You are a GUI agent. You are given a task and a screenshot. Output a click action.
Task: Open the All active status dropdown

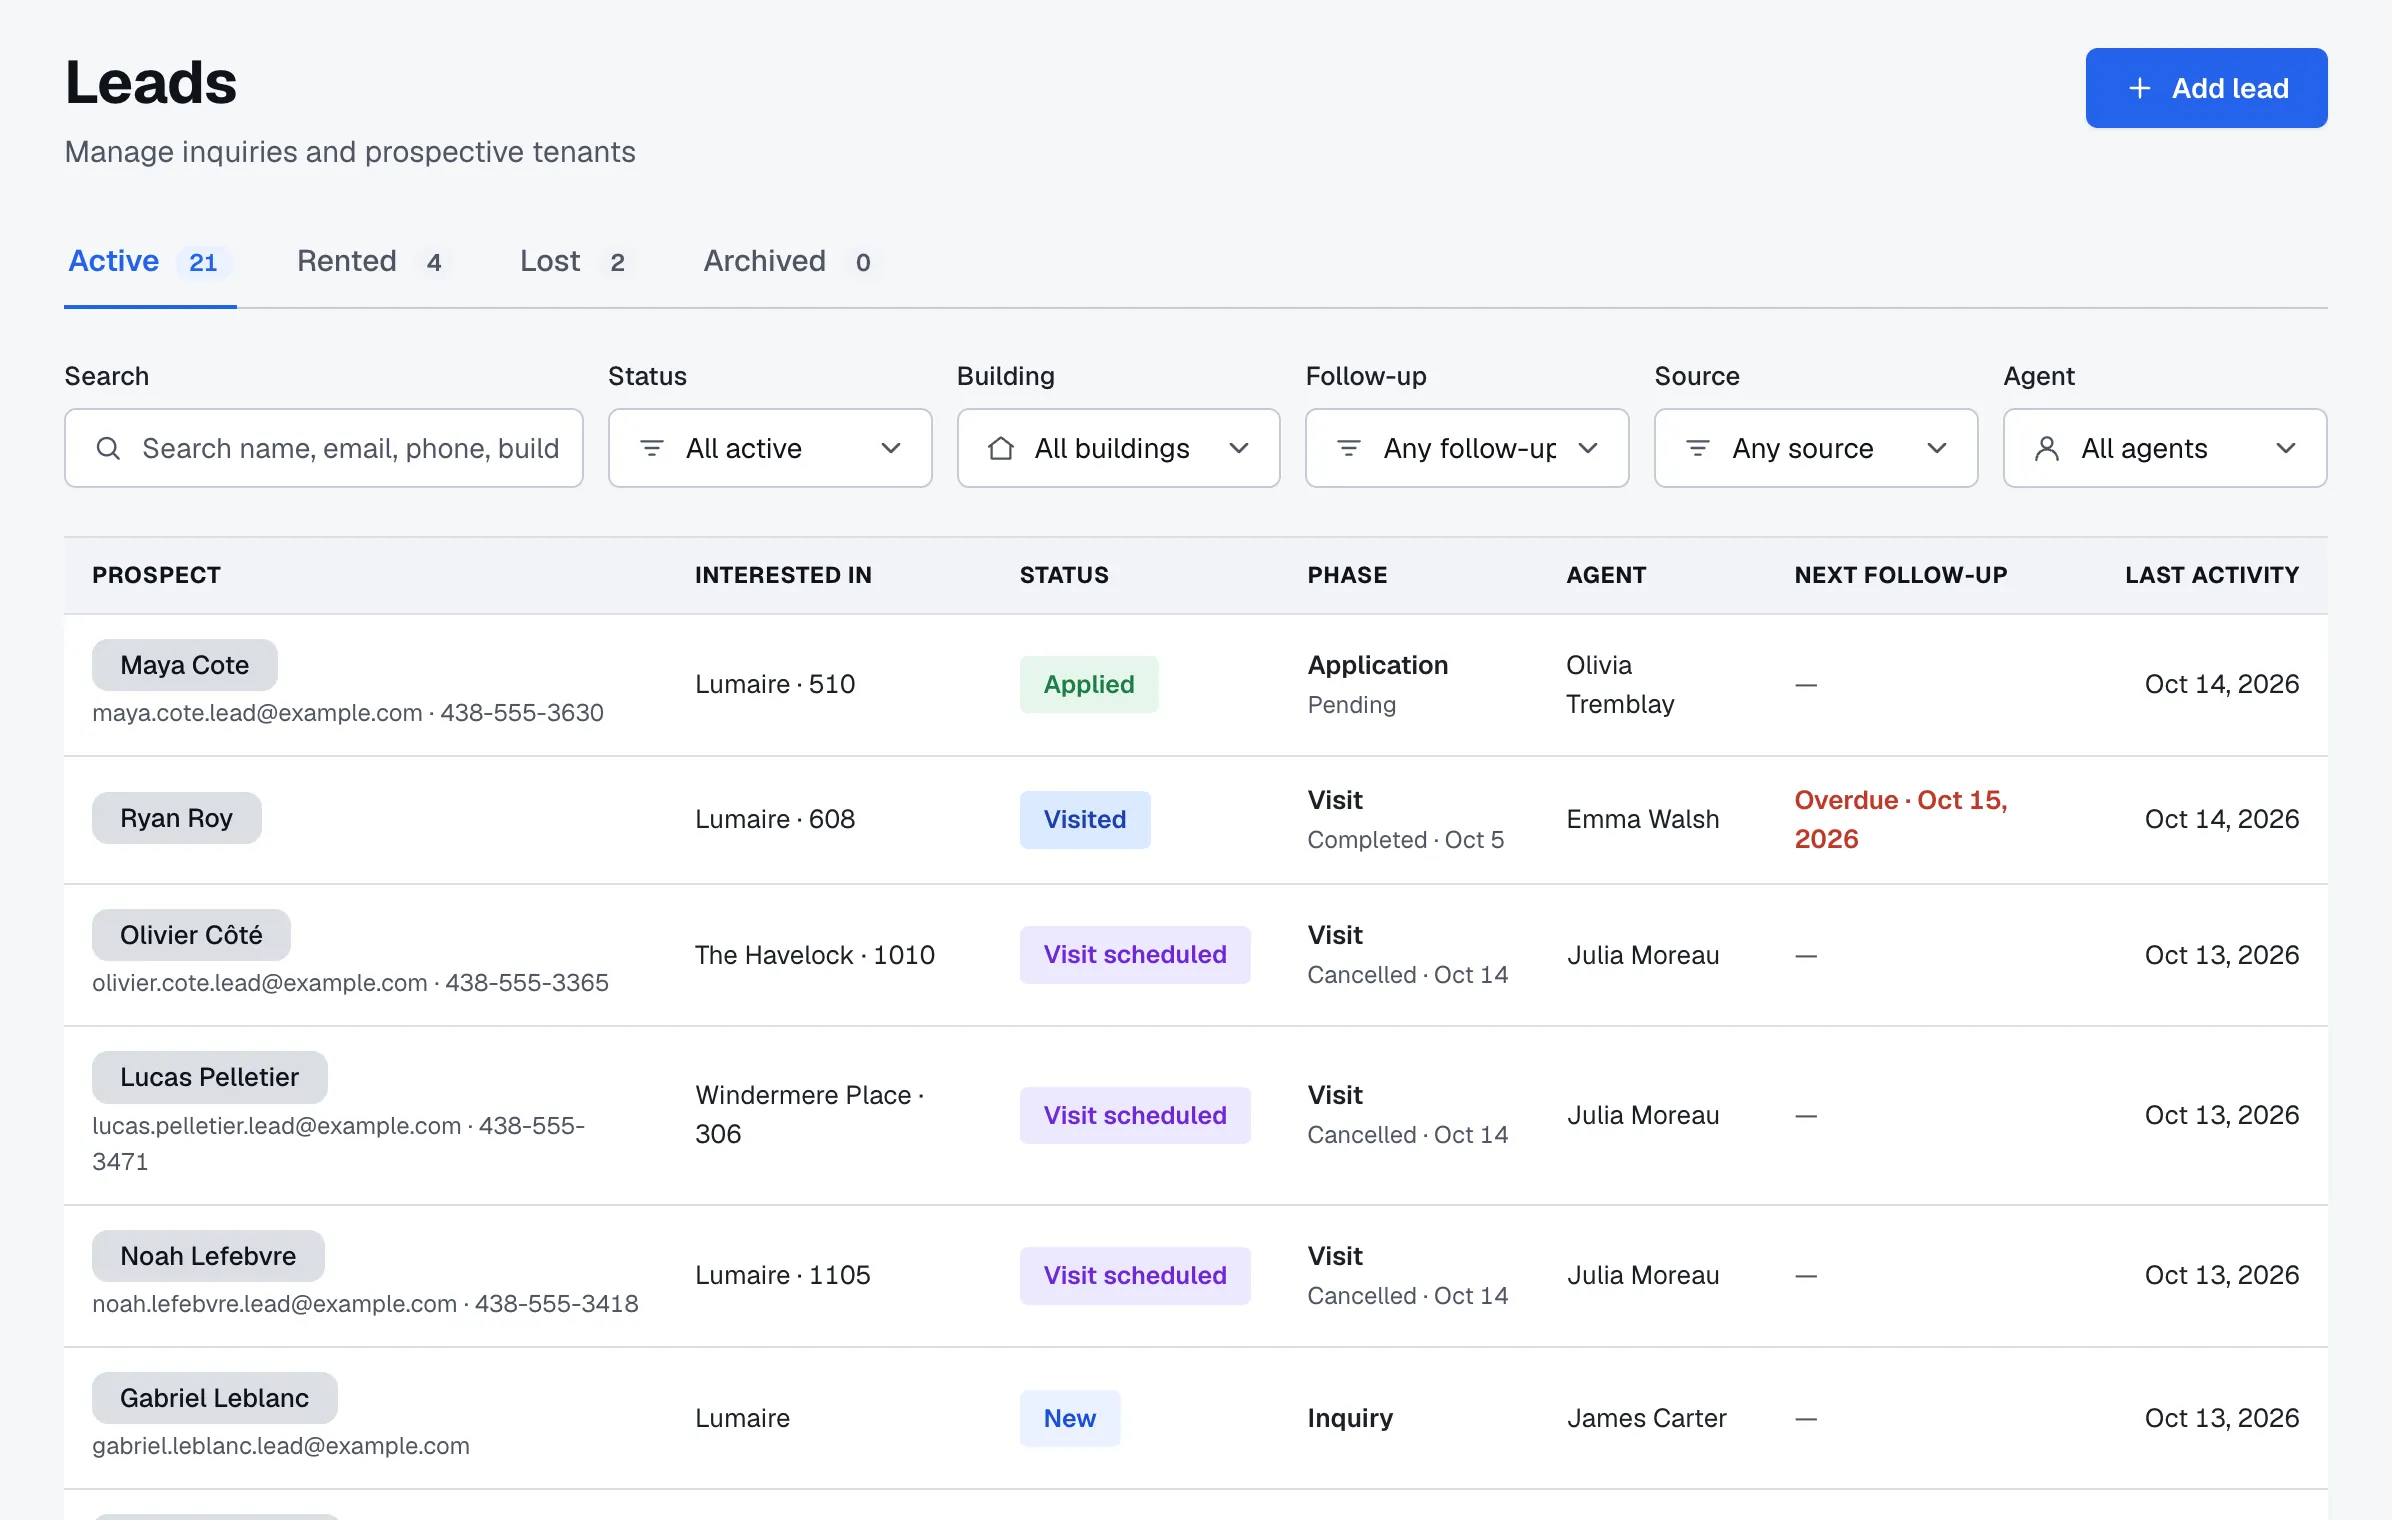770,448
